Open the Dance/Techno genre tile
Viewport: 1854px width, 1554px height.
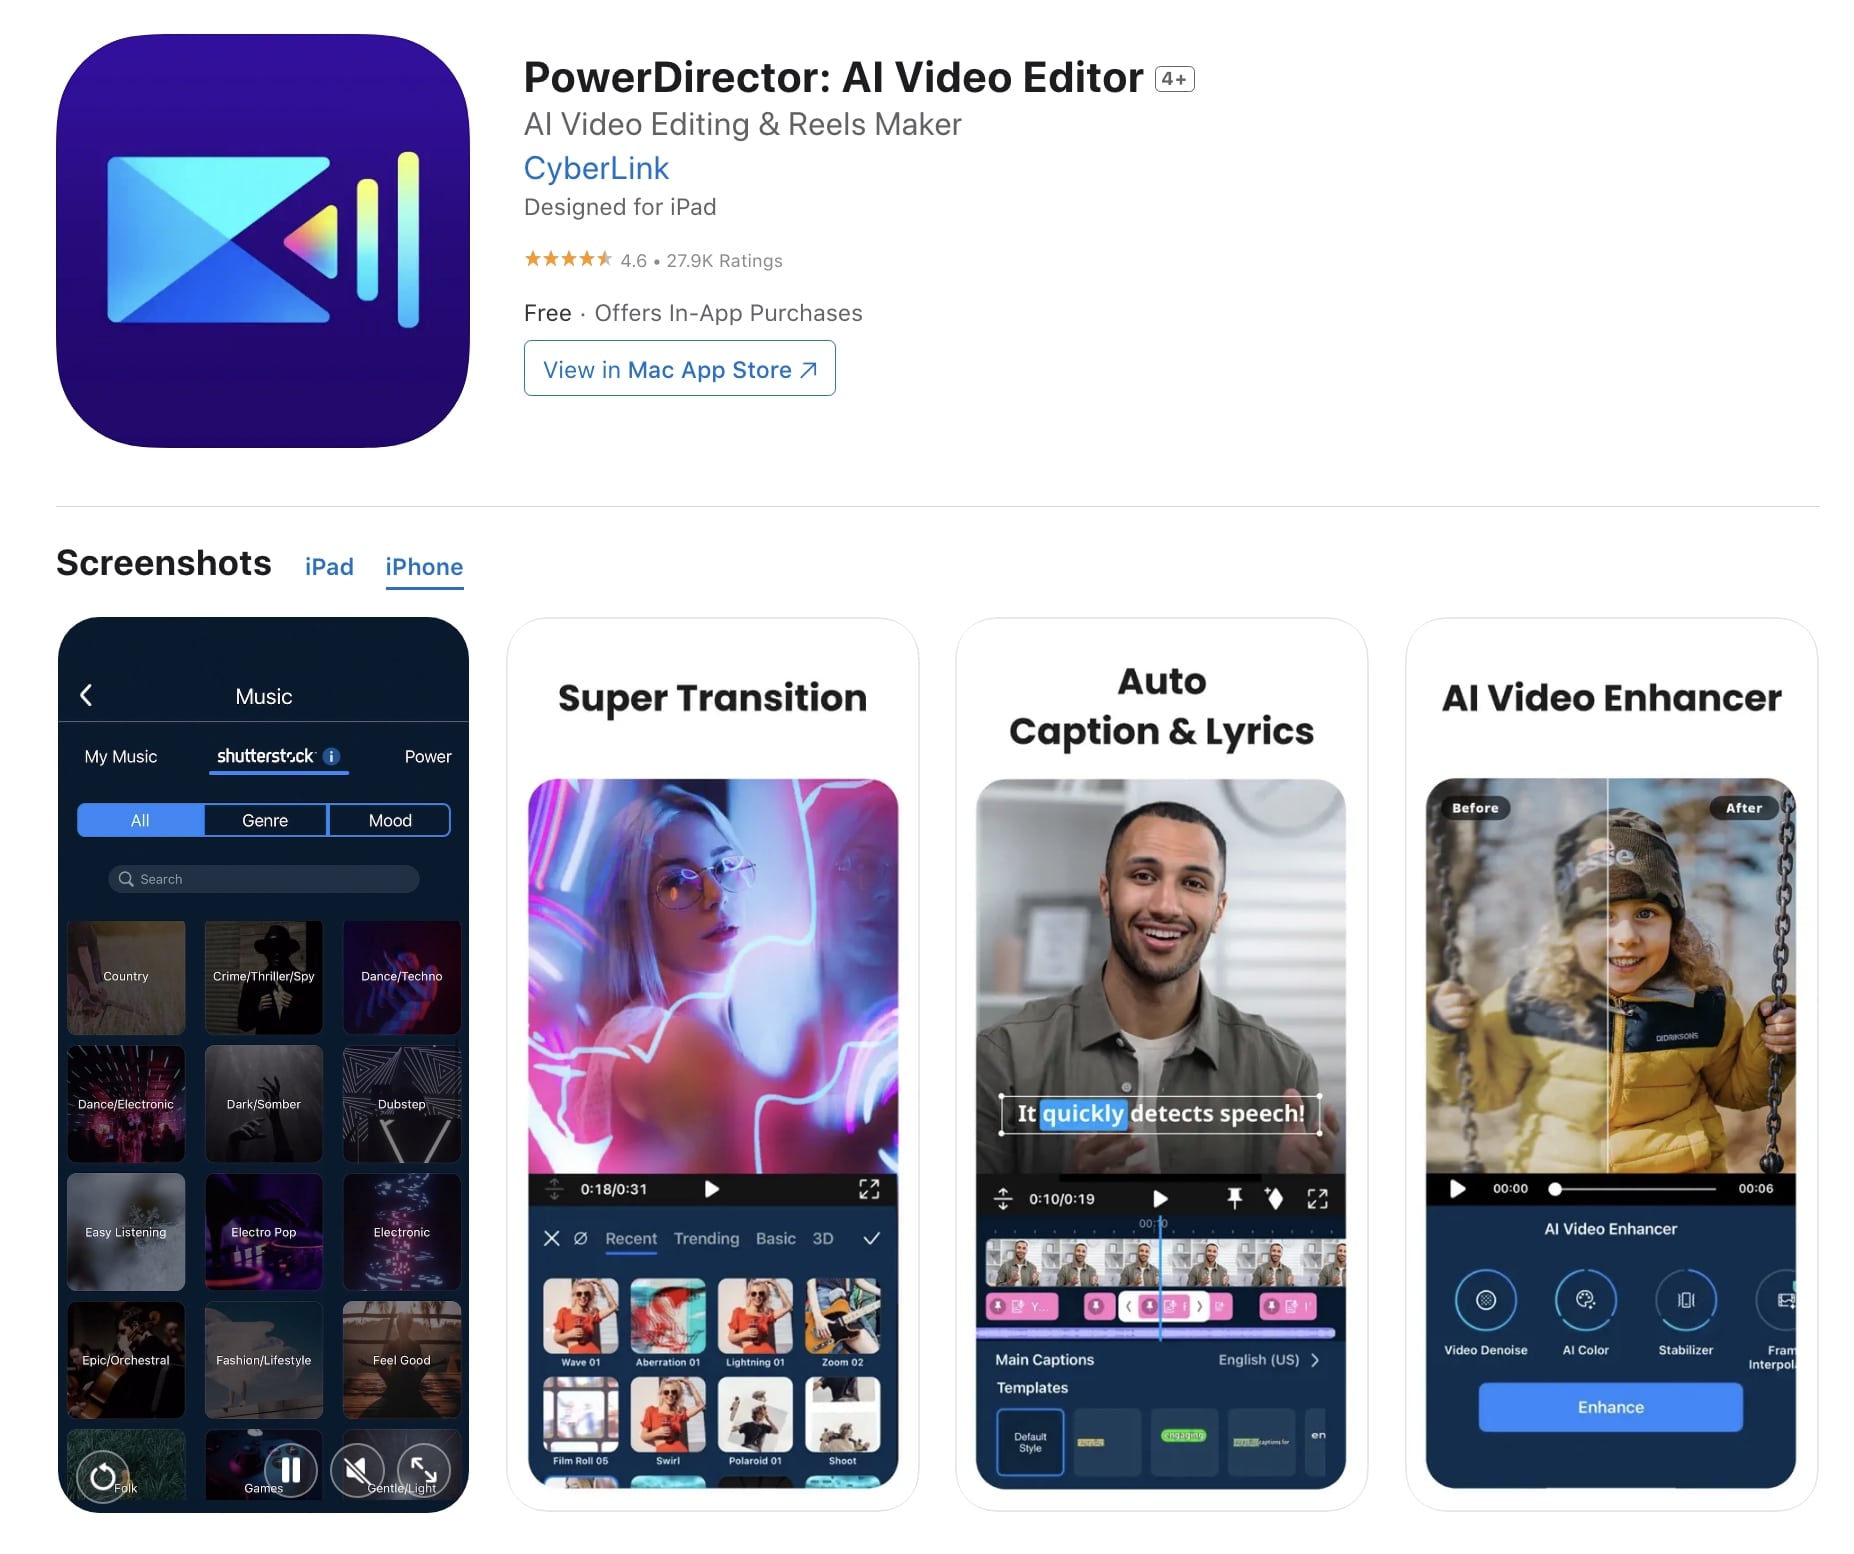point(402,977)
